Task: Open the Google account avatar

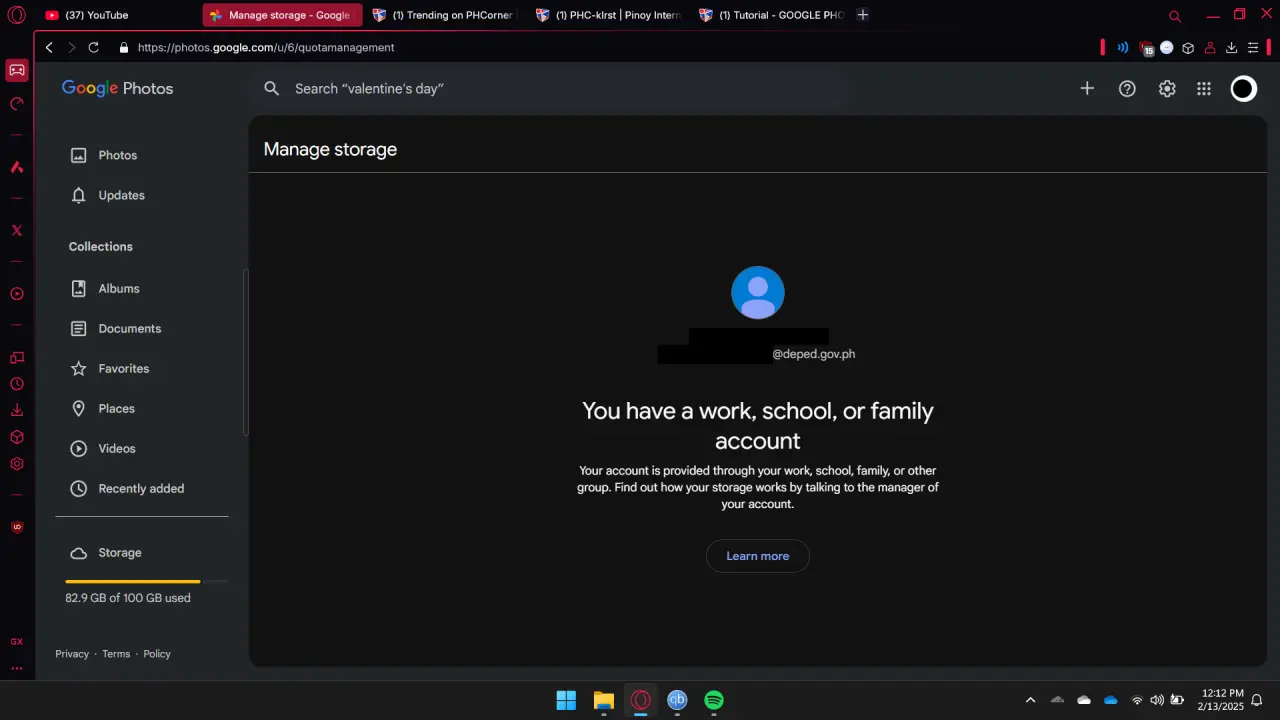Action: point(1243,89)
